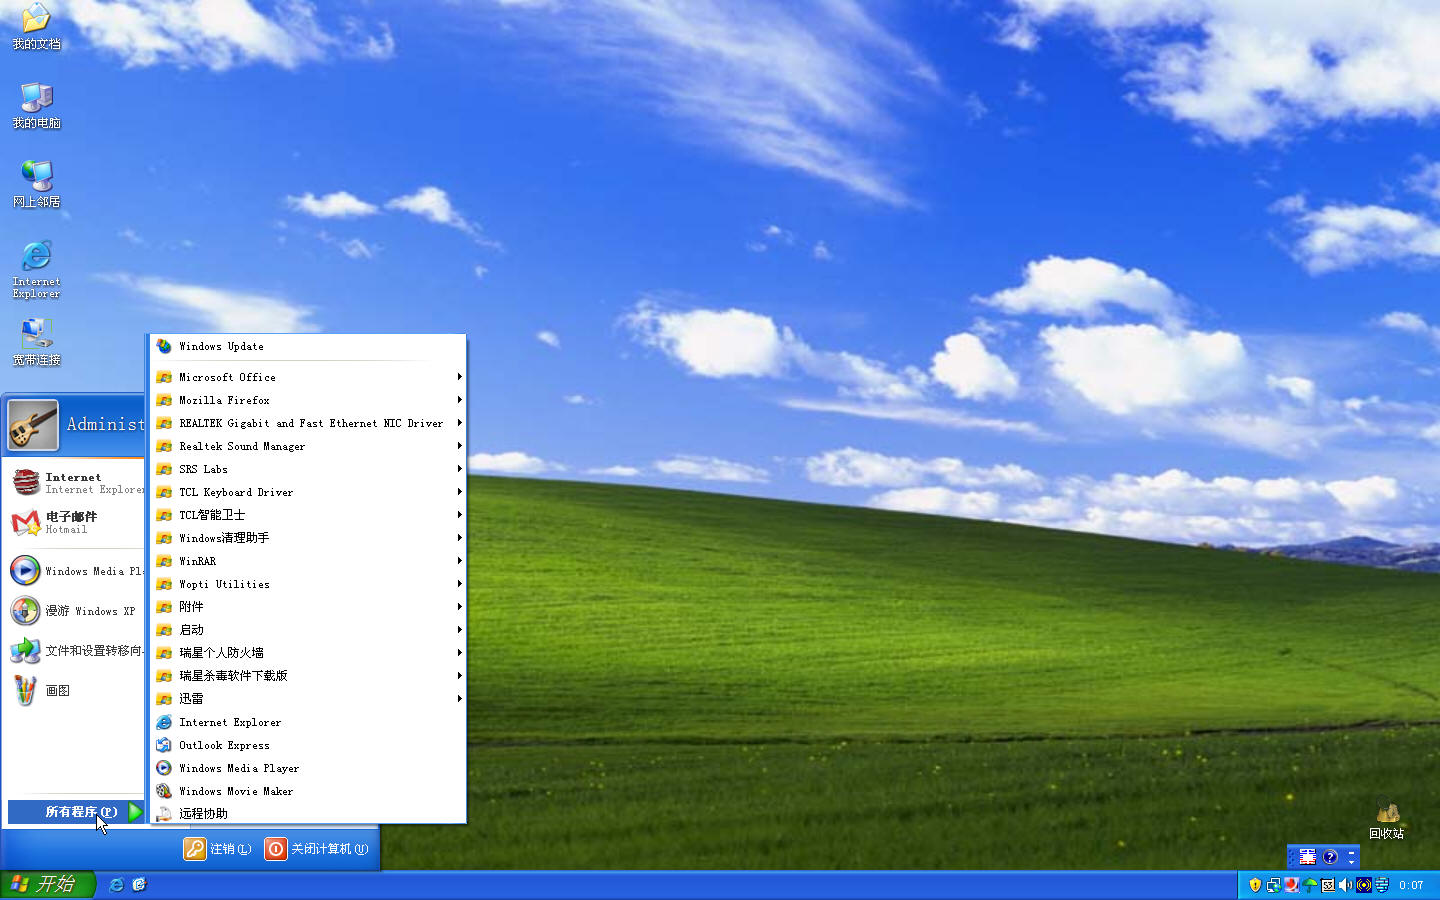Click the 回收站 recycle bin icon
Image resolution: width=1440 pixels, height=900 pixels.
1386,818
